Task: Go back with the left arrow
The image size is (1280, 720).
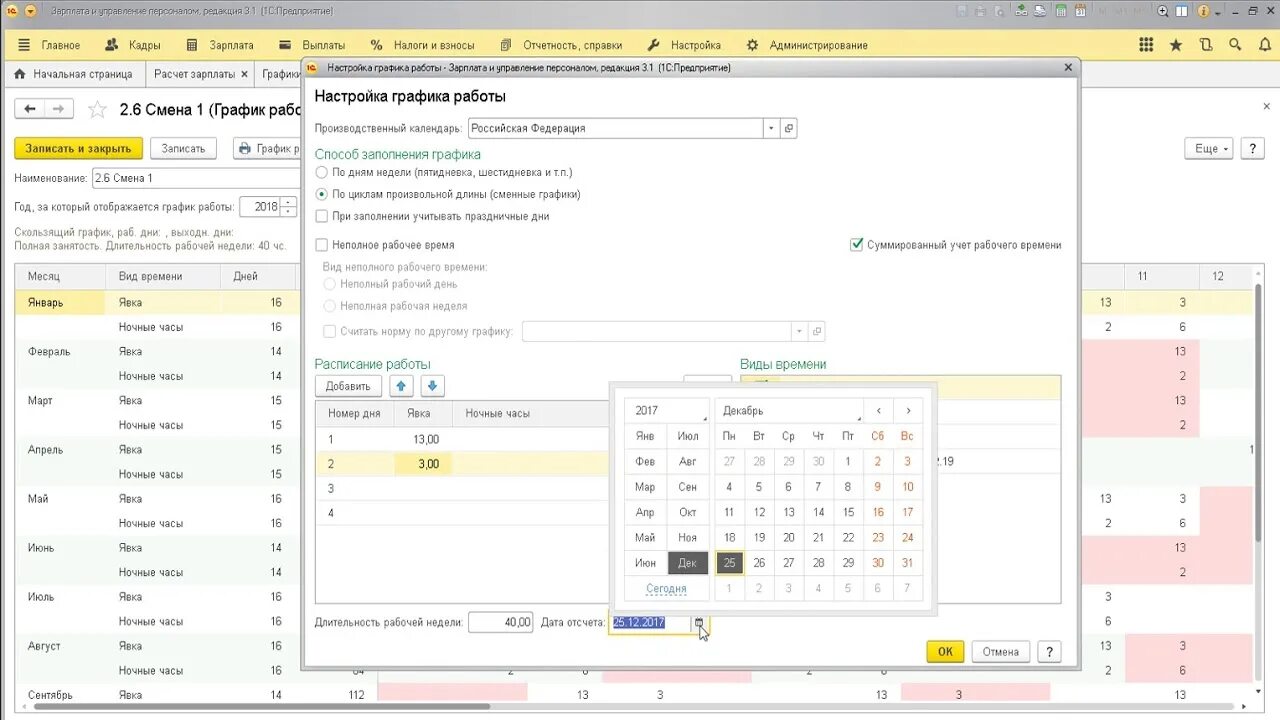Action: (30, 109)
